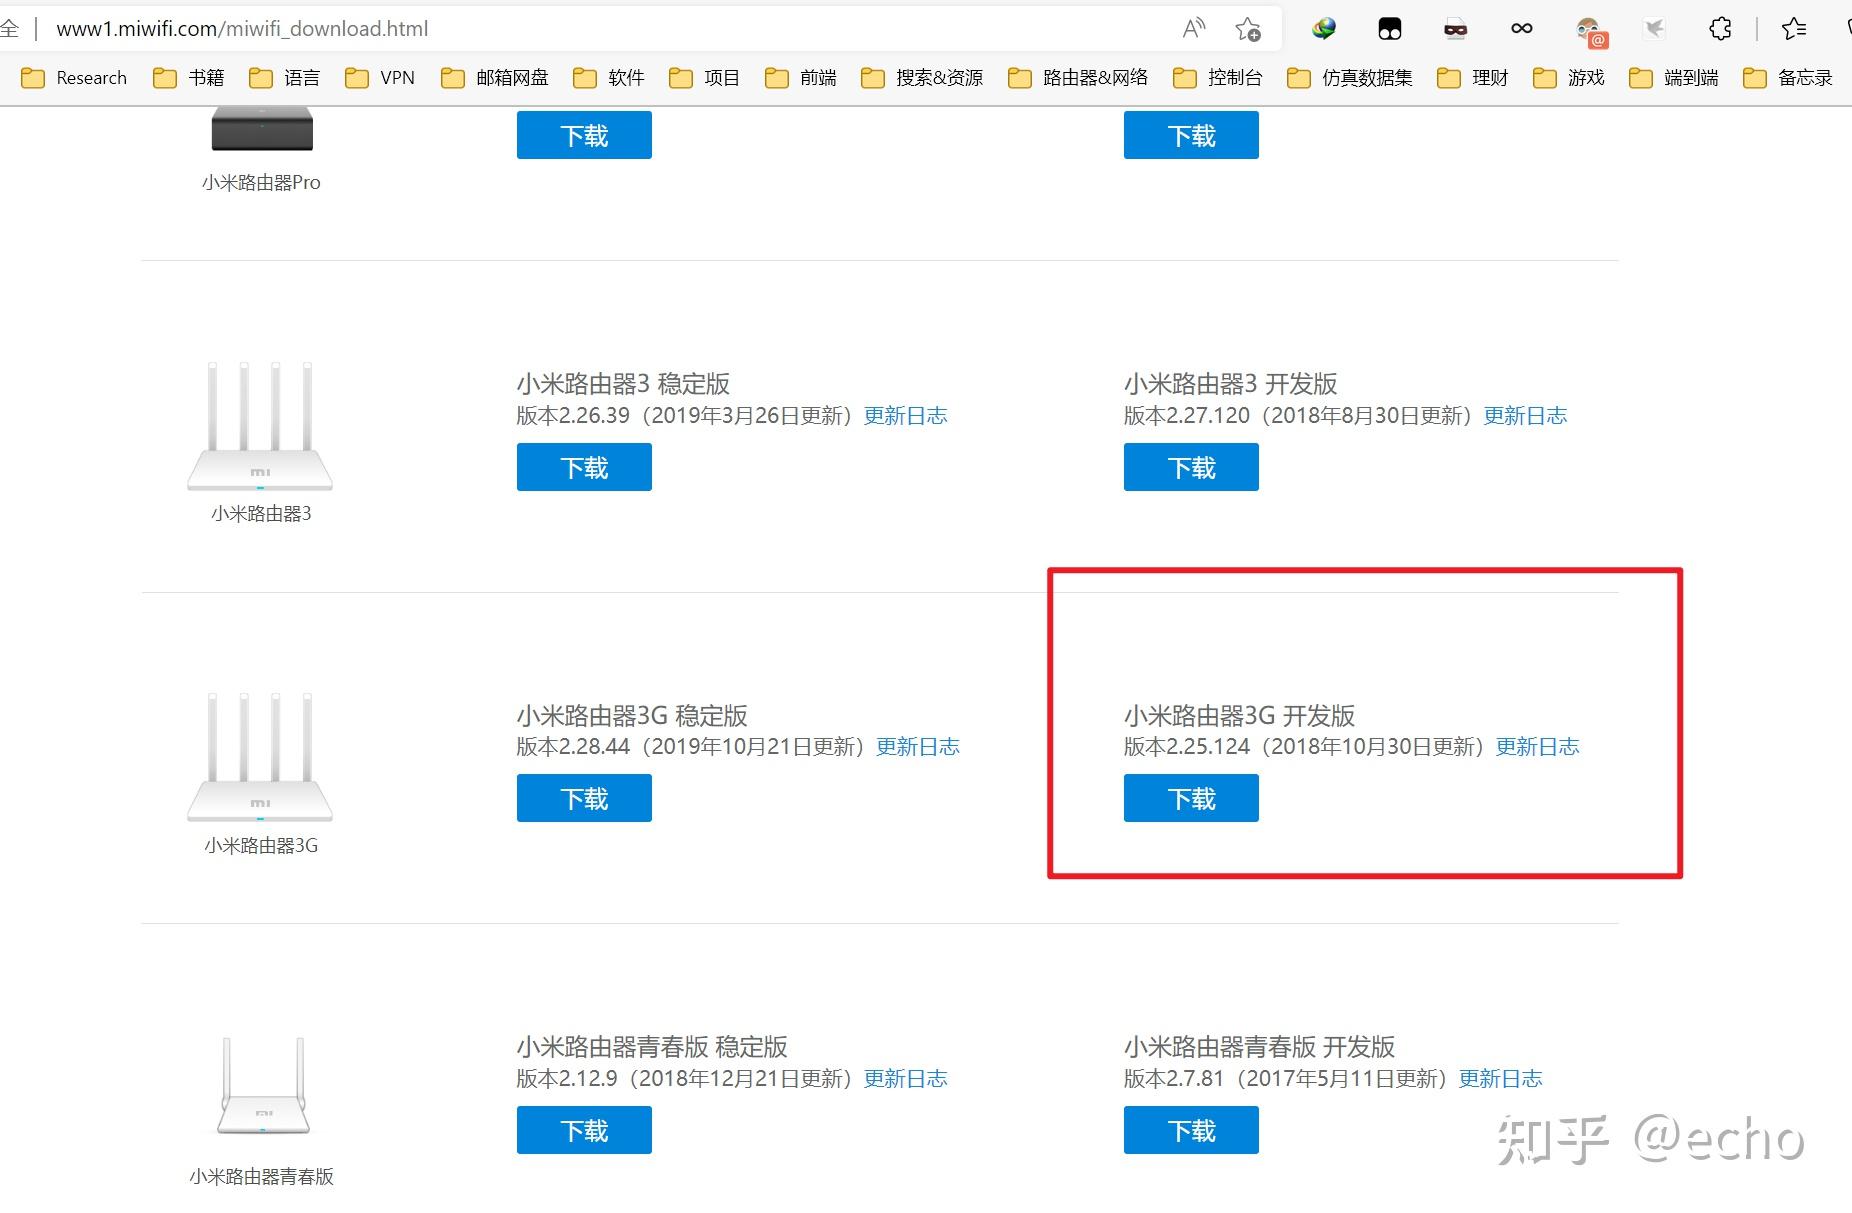The width and height of the screenshot is (1852, 1213).
Task: Open the 仿真数据集 bookmarks folder
Action: [1350, 78]
